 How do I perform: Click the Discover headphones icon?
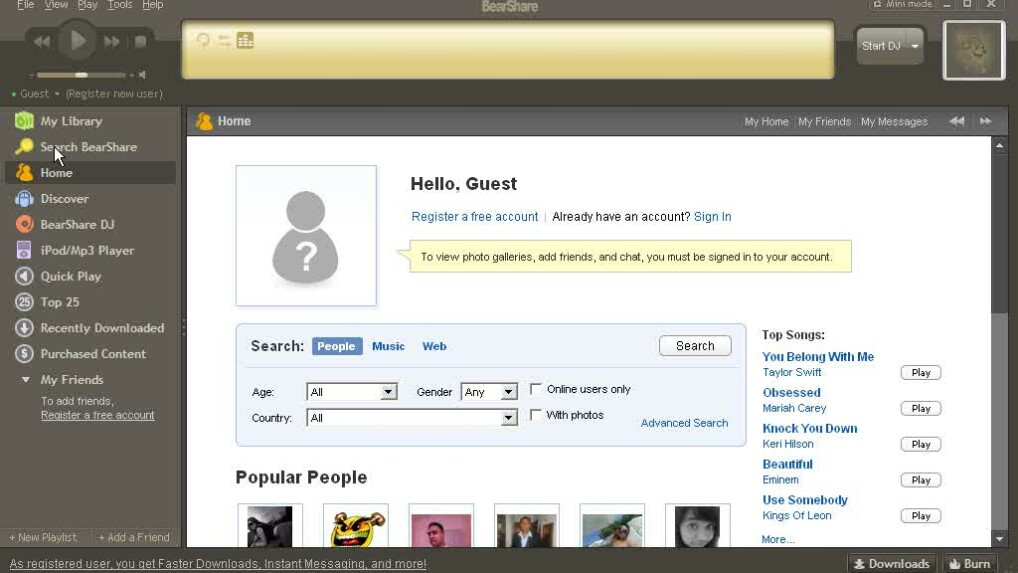pos(24,199)
